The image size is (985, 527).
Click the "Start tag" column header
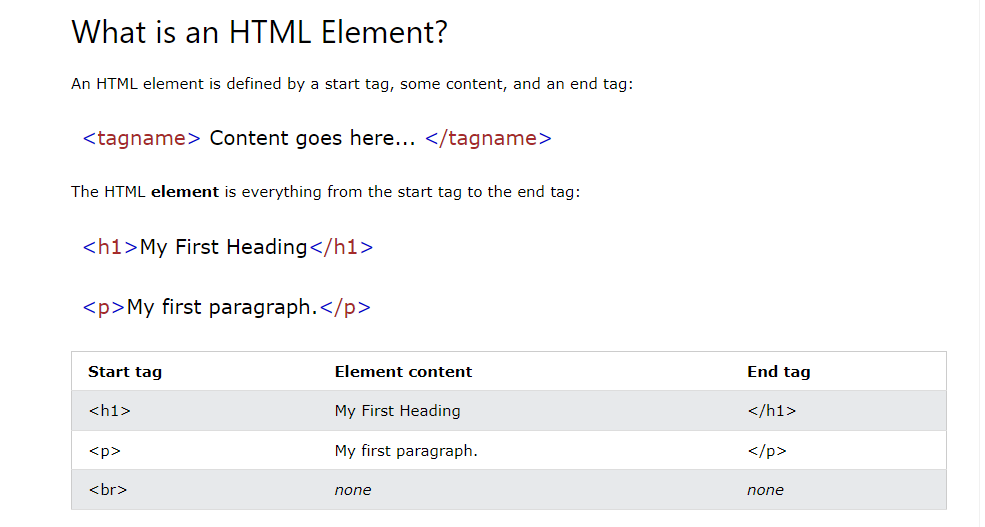click(125, 372)
